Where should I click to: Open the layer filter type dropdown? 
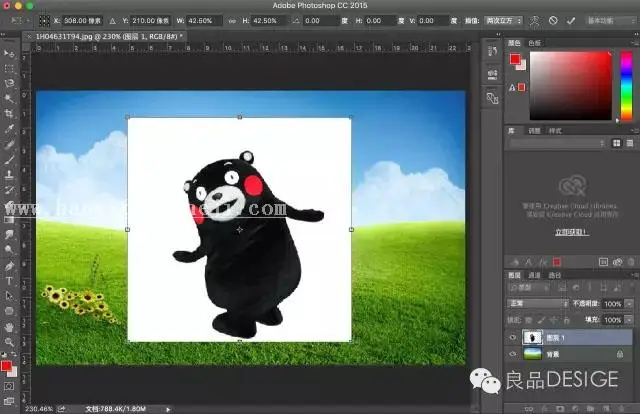click(528, 288)
